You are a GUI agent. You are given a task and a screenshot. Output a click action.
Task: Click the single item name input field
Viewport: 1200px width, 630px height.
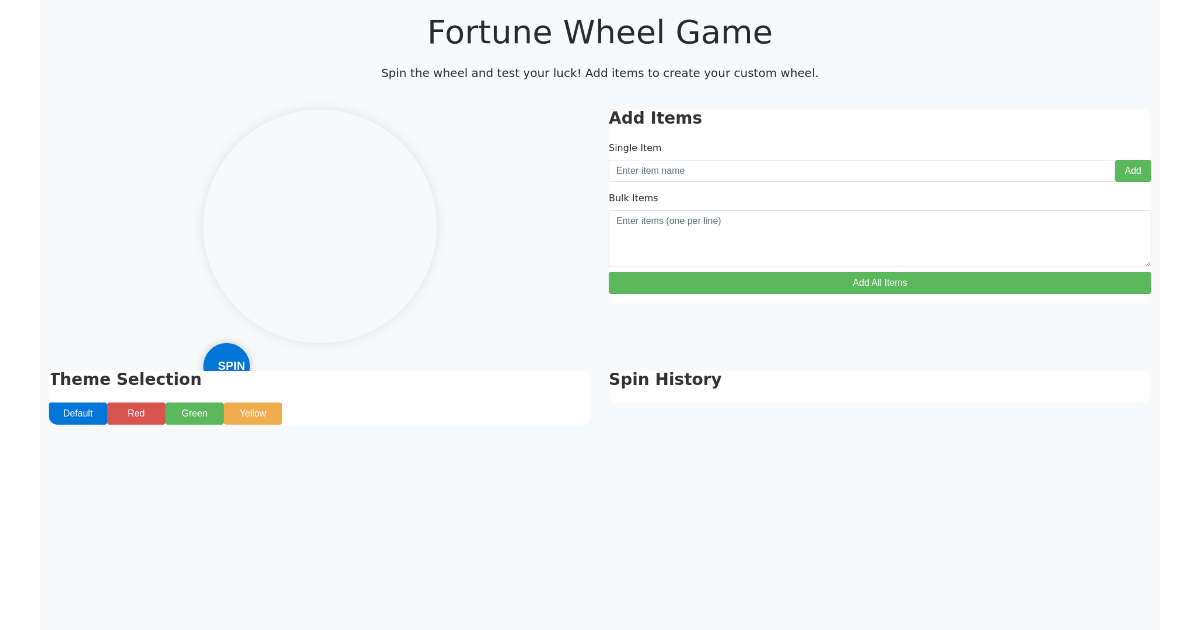pos(860,170)
